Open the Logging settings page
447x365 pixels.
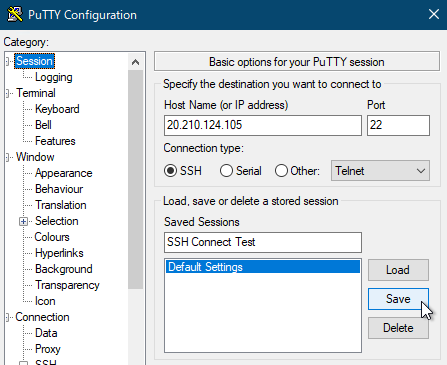click(x=54, y=77)
